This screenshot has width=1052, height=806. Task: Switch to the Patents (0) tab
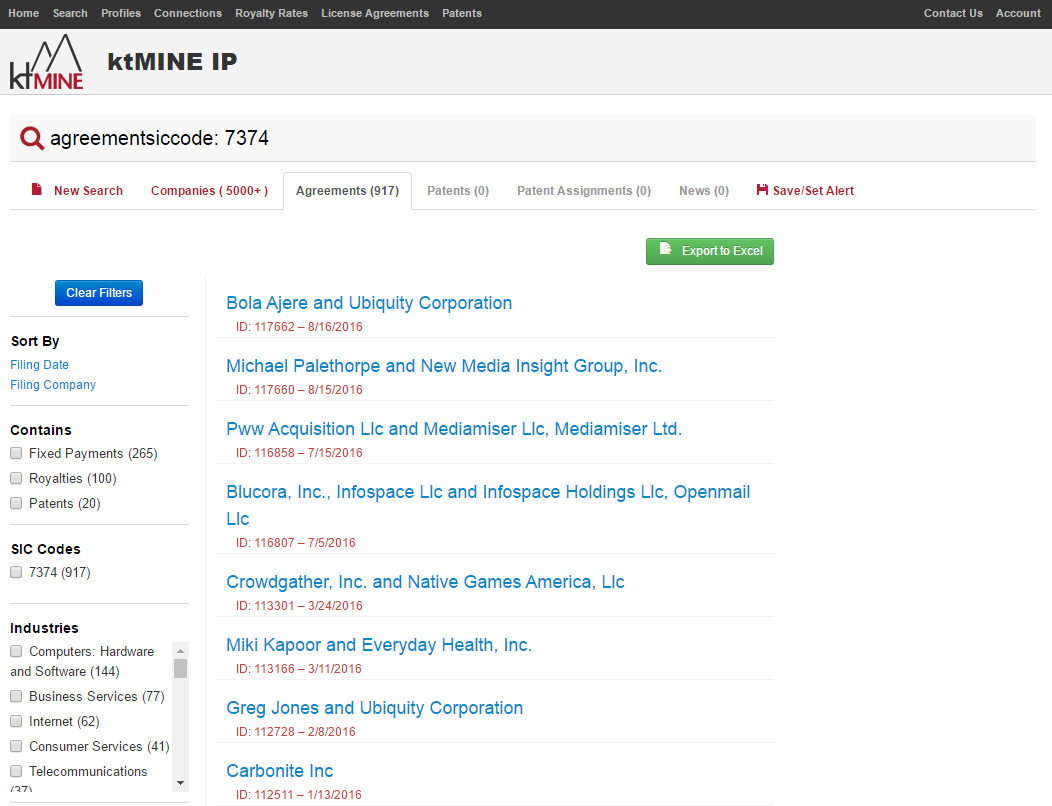[458, 191]
